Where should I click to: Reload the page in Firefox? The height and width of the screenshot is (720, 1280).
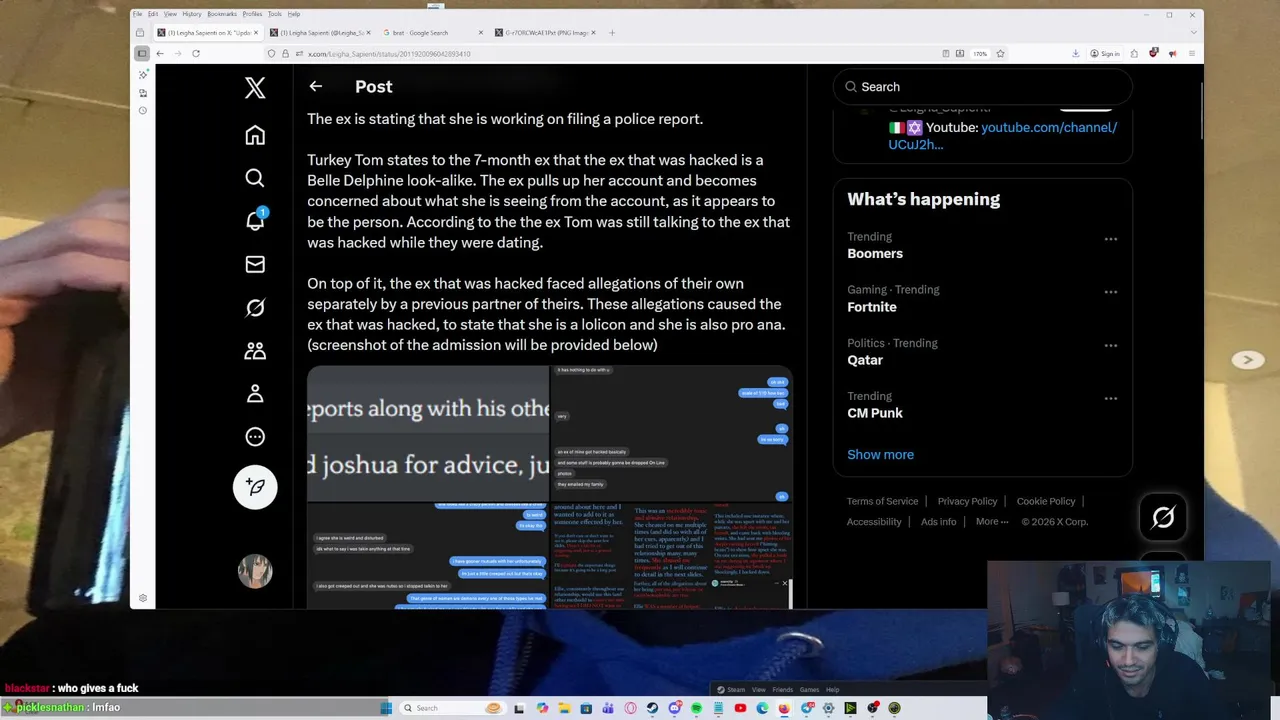coord(196,53)
